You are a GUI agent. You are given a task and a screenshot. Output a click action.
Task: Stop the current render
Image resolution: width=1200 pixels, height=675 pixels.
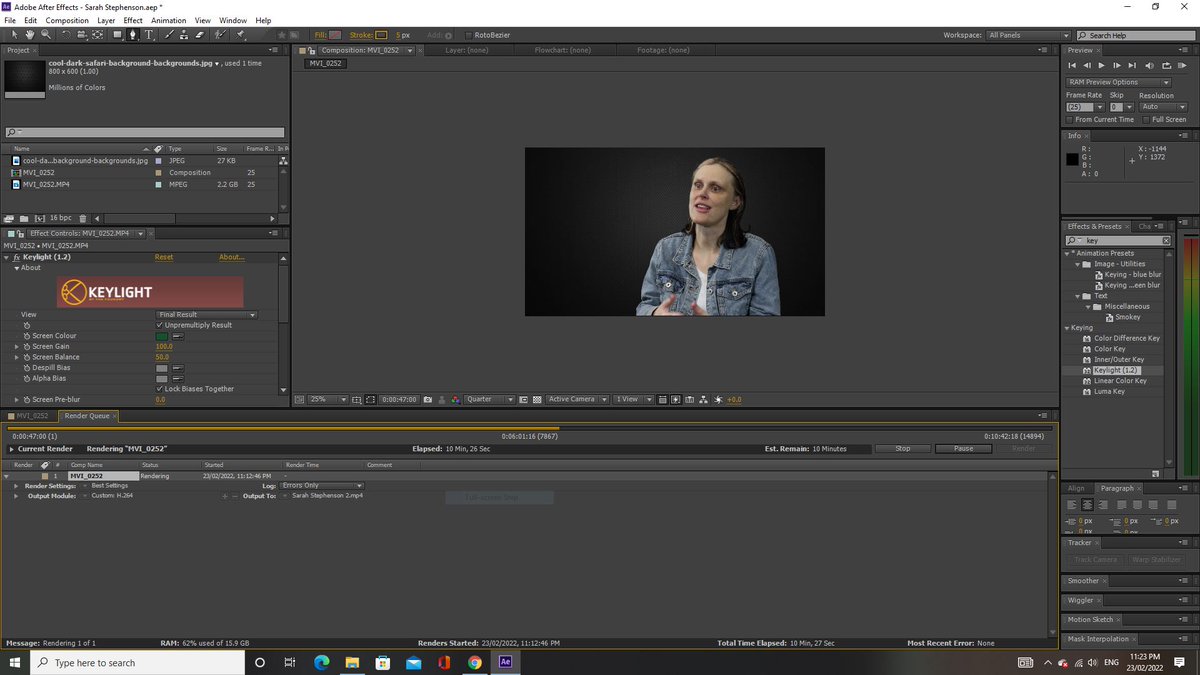[903, 449]
